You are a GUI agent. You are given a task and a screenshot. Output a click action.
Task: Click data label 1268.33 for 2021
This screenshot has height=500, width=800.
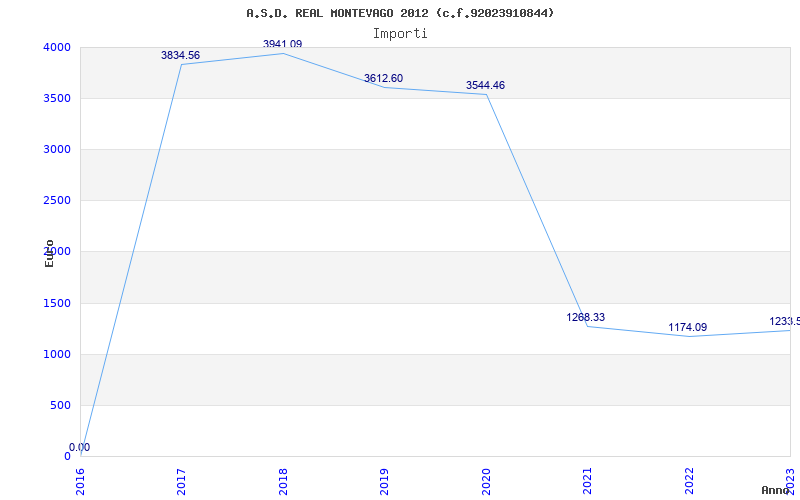[586, 317]
